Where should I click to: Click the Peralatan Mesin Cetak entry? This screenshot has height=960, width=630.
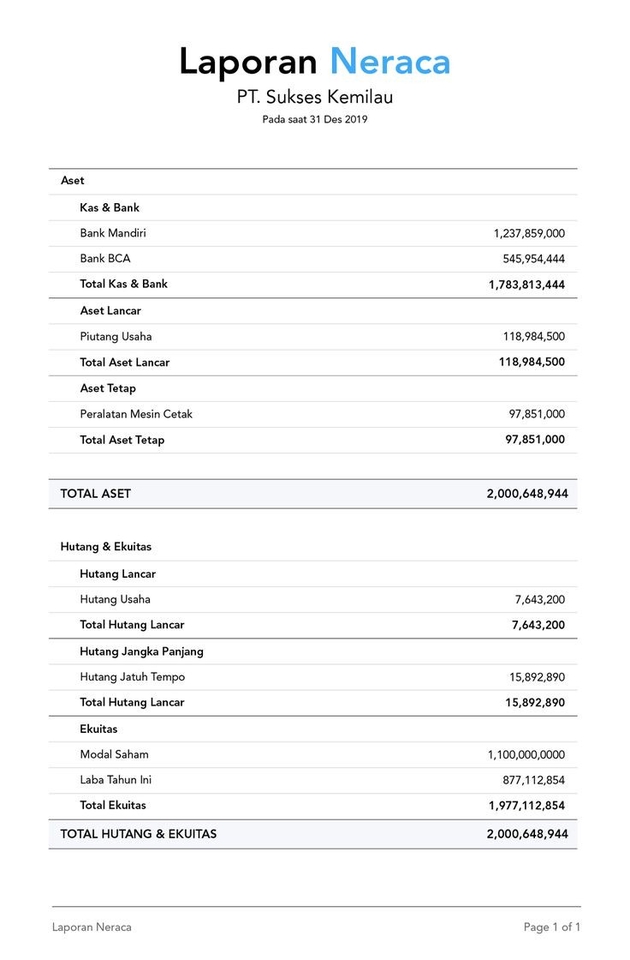coord(136,414)
